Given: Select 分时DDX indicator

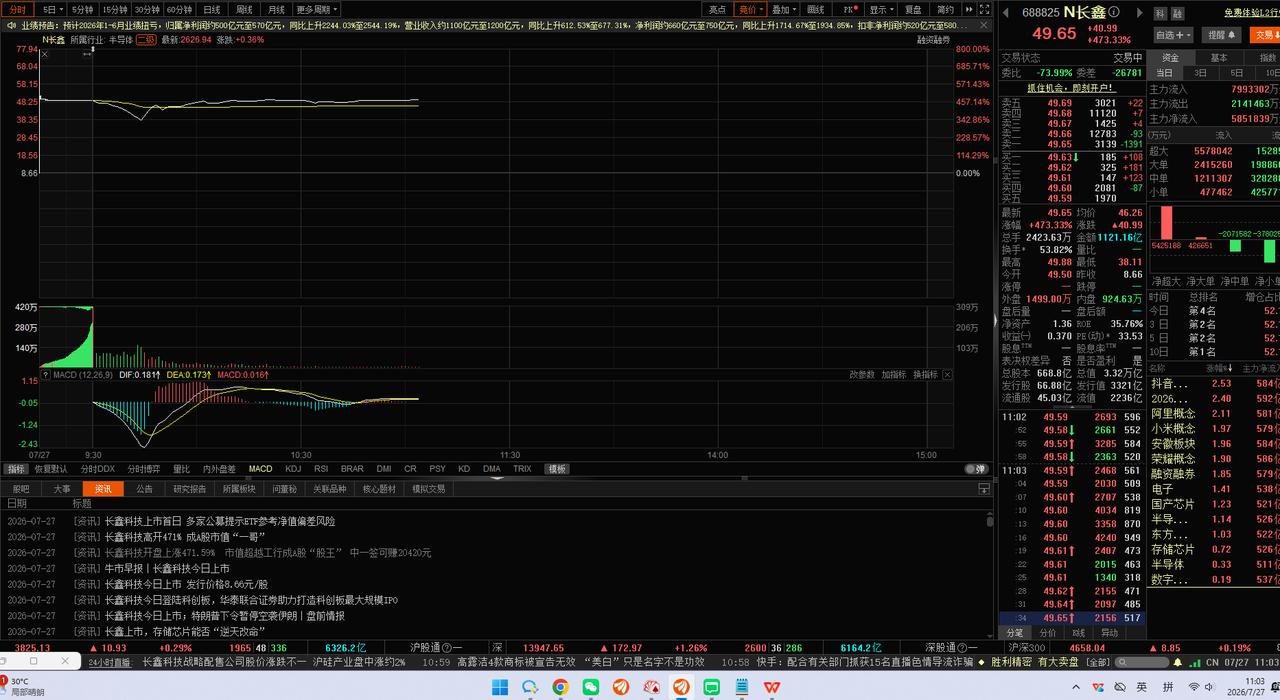Looking at the screenshot, I should [x=98, y=469].
